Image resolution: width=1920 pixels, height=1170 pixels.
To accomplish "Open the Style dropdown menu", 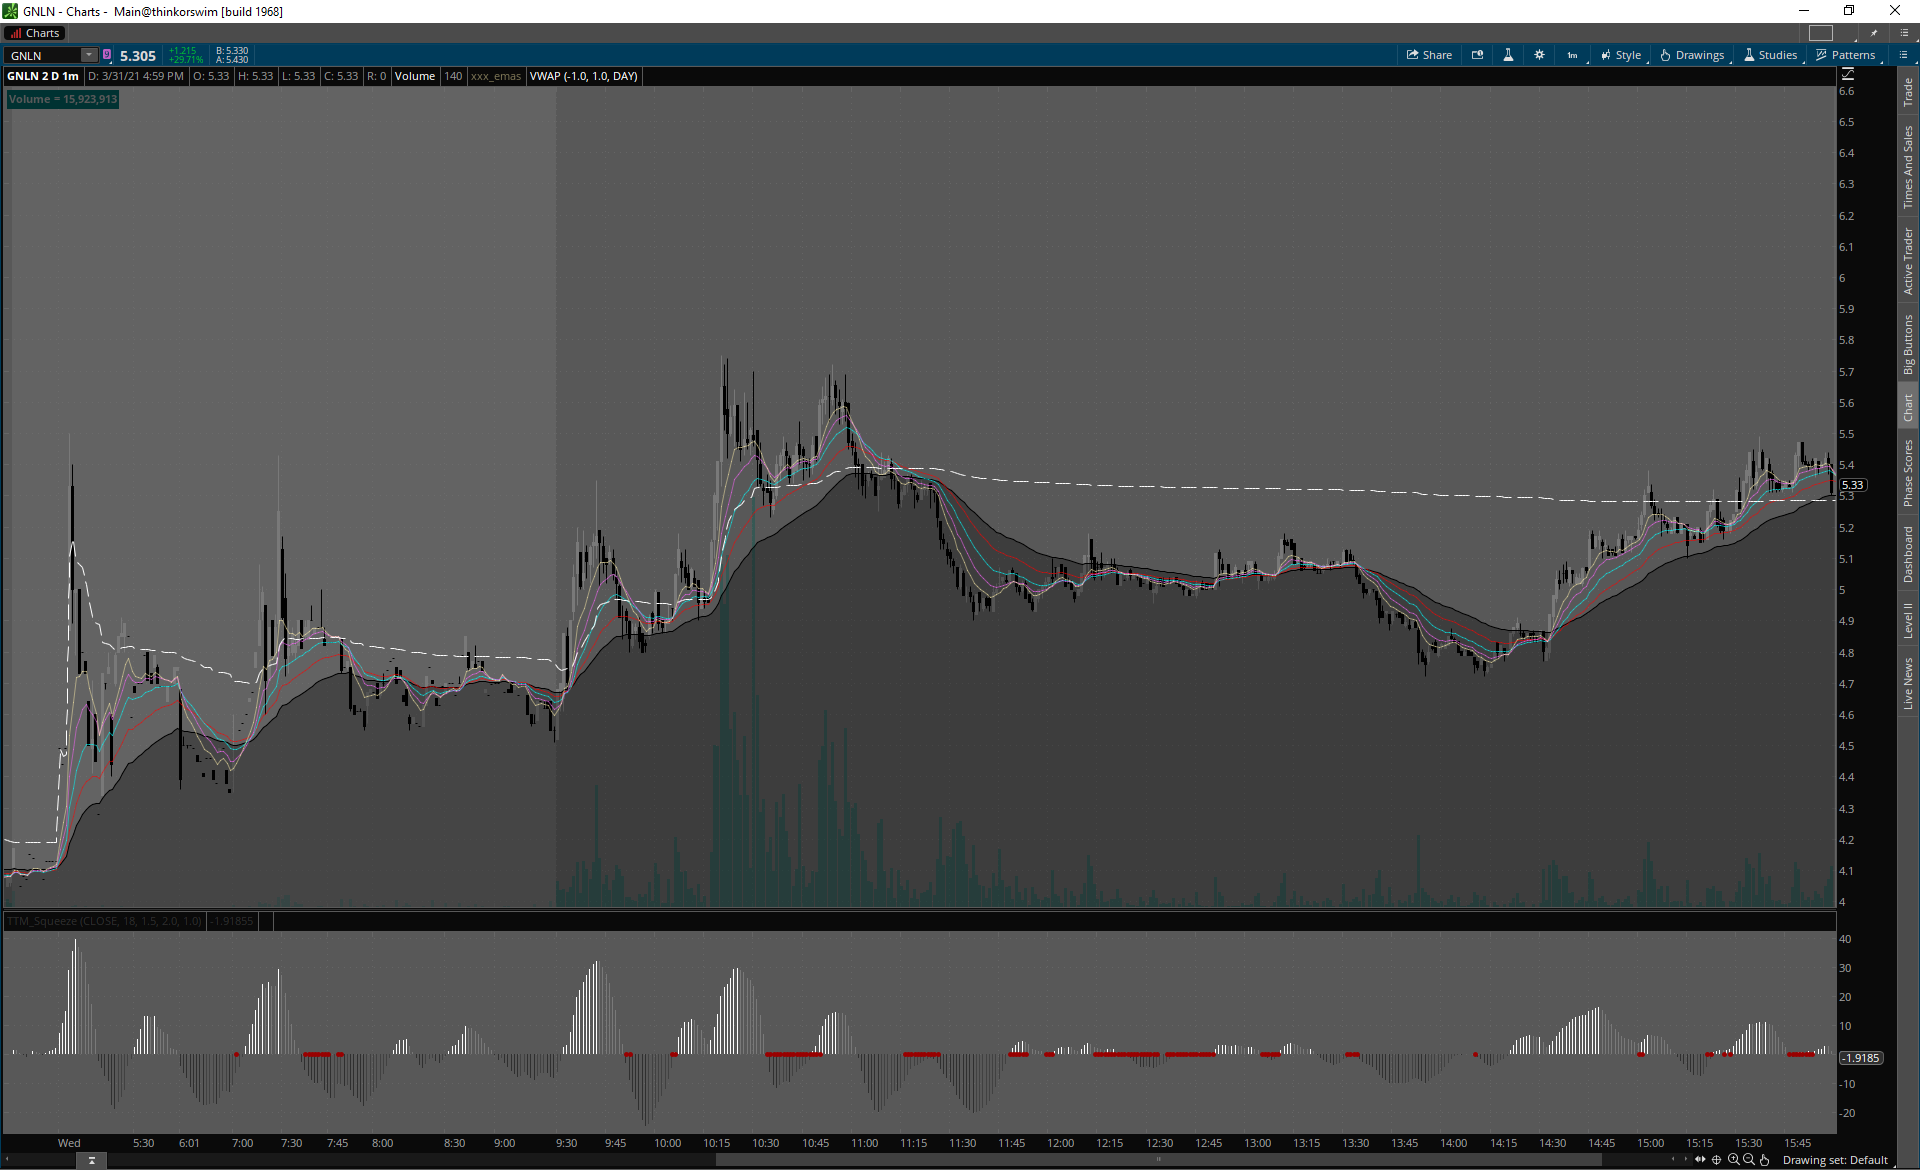I will (x=1620, y=55).
